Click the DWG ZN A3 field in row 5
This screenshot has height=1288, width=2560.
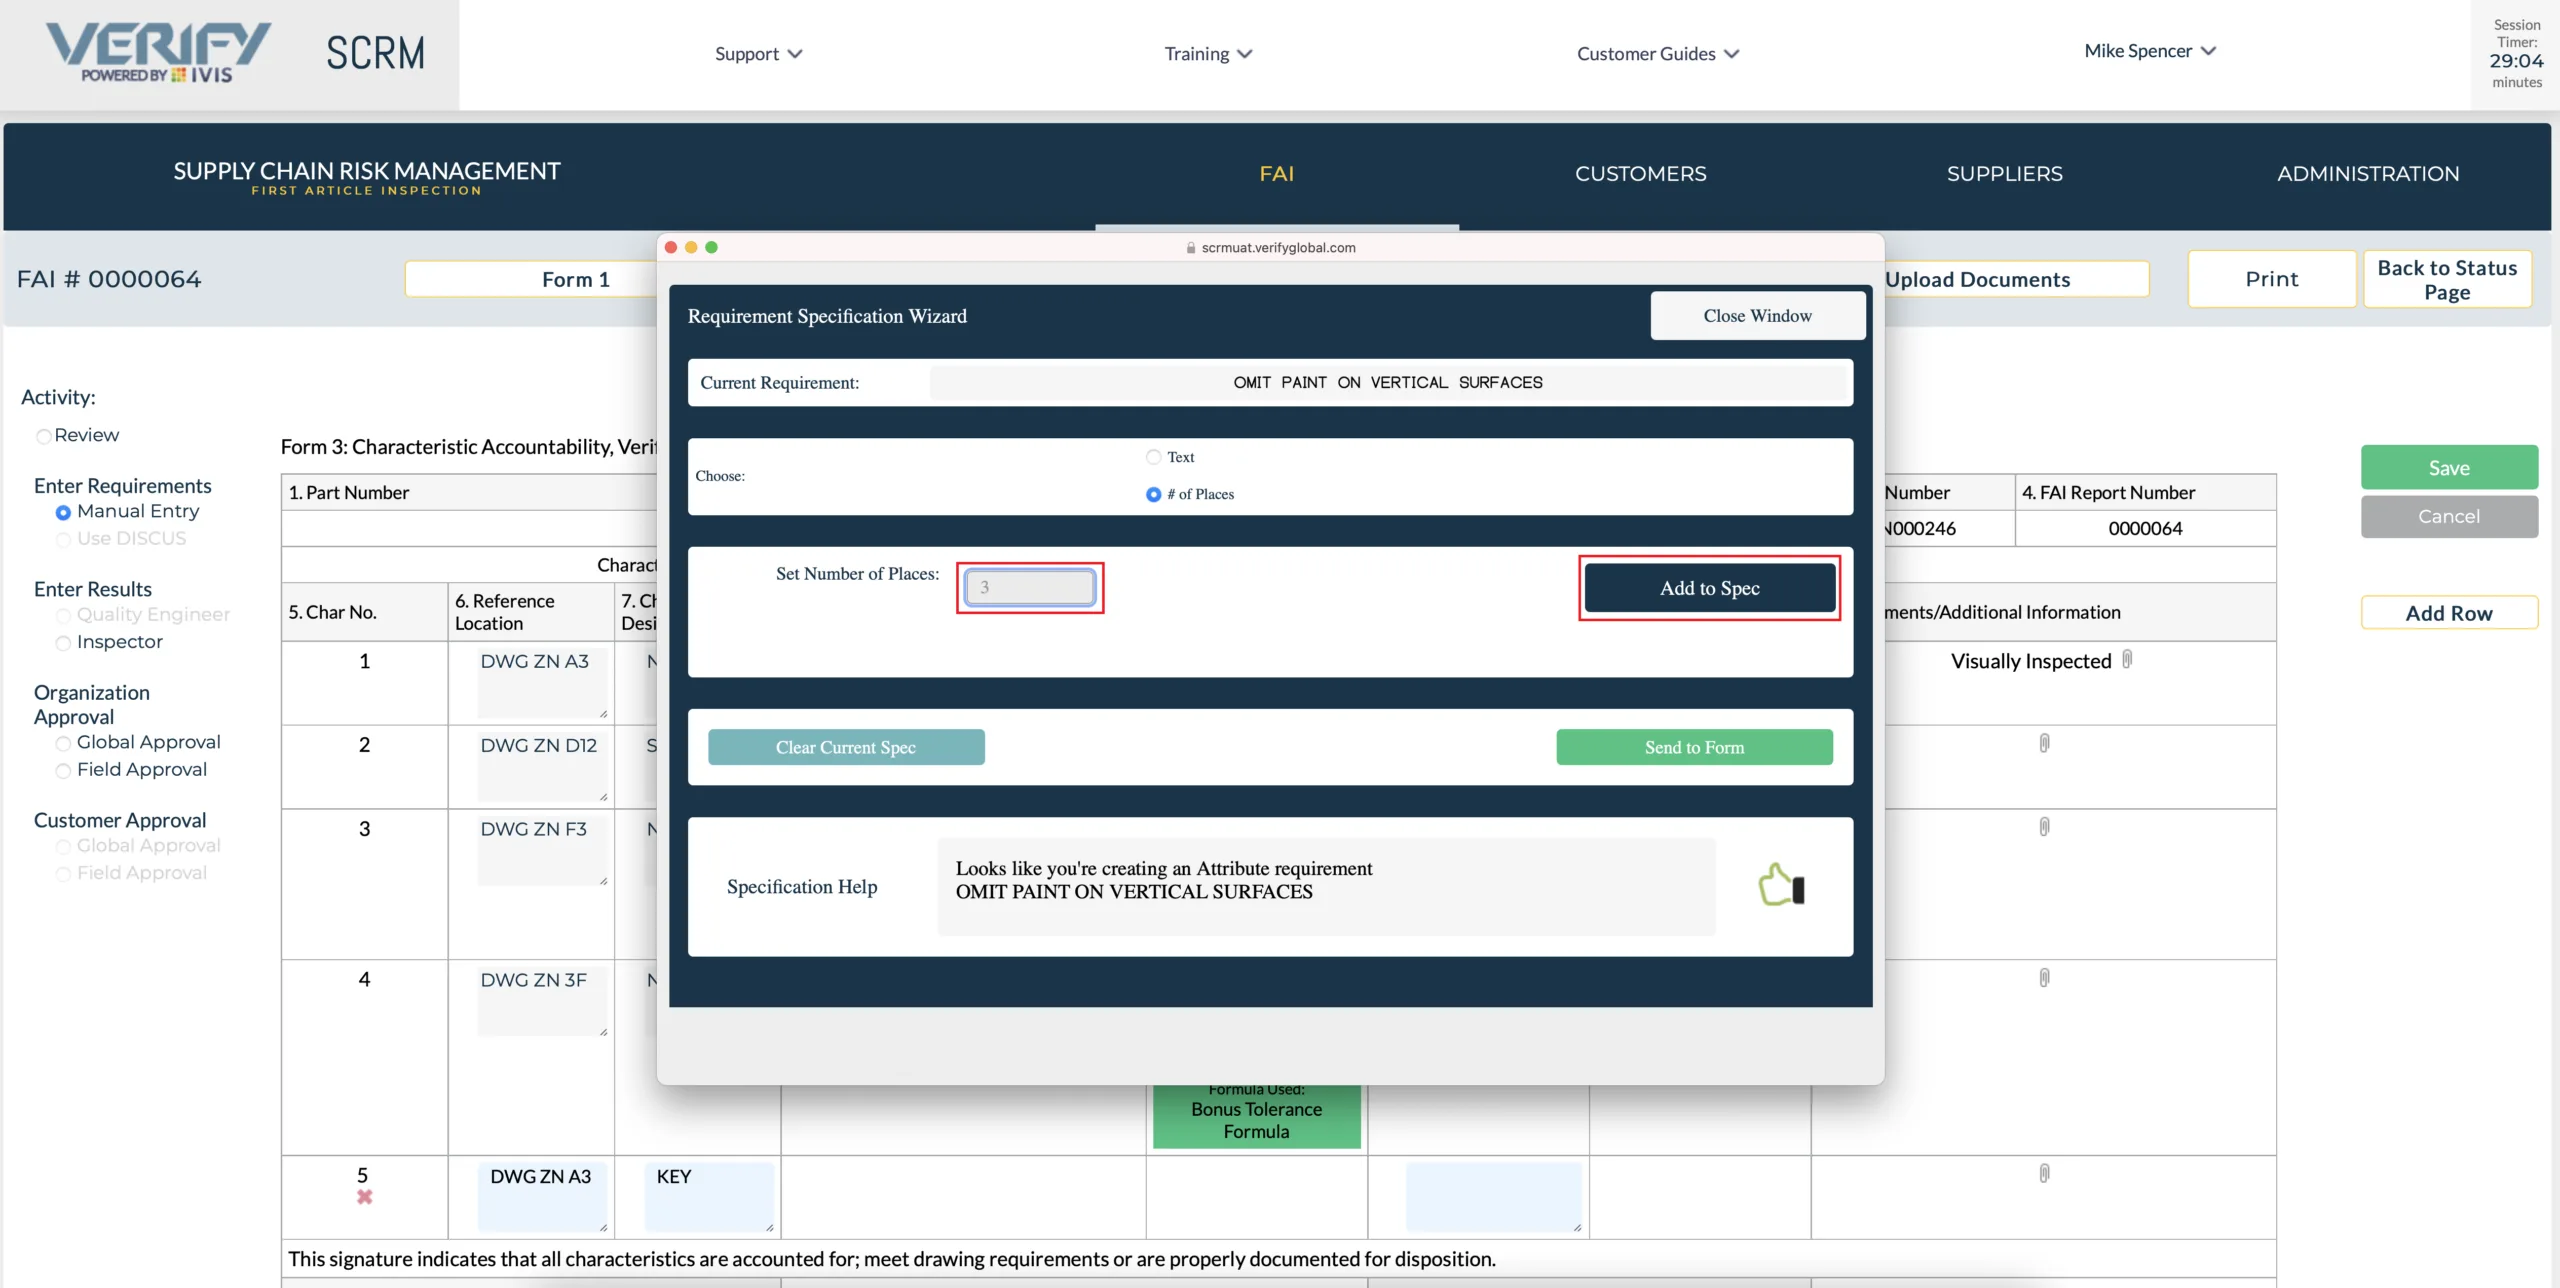(x=543, y=1197)
